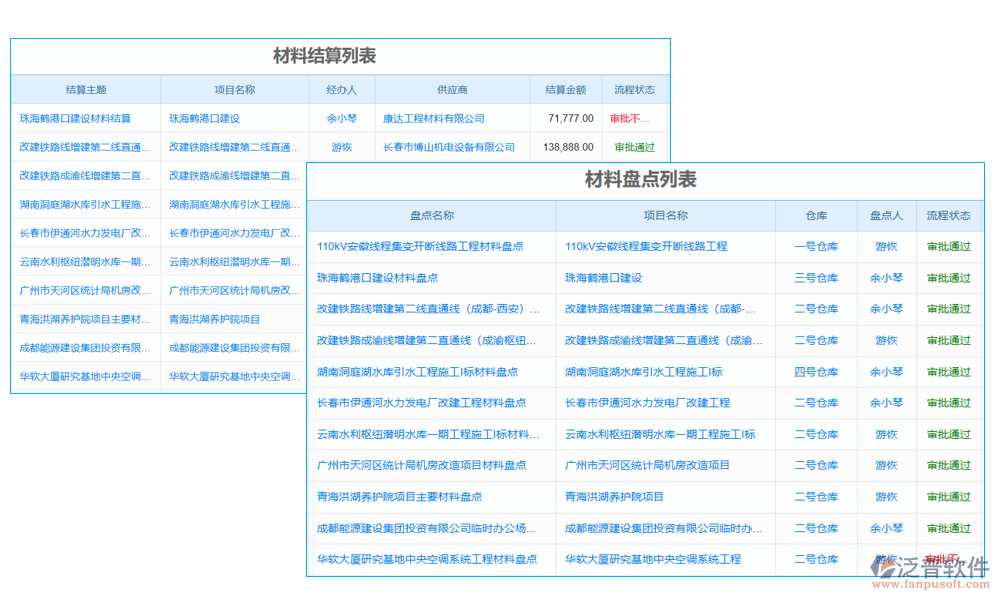Select supplier 长春市博山机电设备有限公司

coord(449,147)
